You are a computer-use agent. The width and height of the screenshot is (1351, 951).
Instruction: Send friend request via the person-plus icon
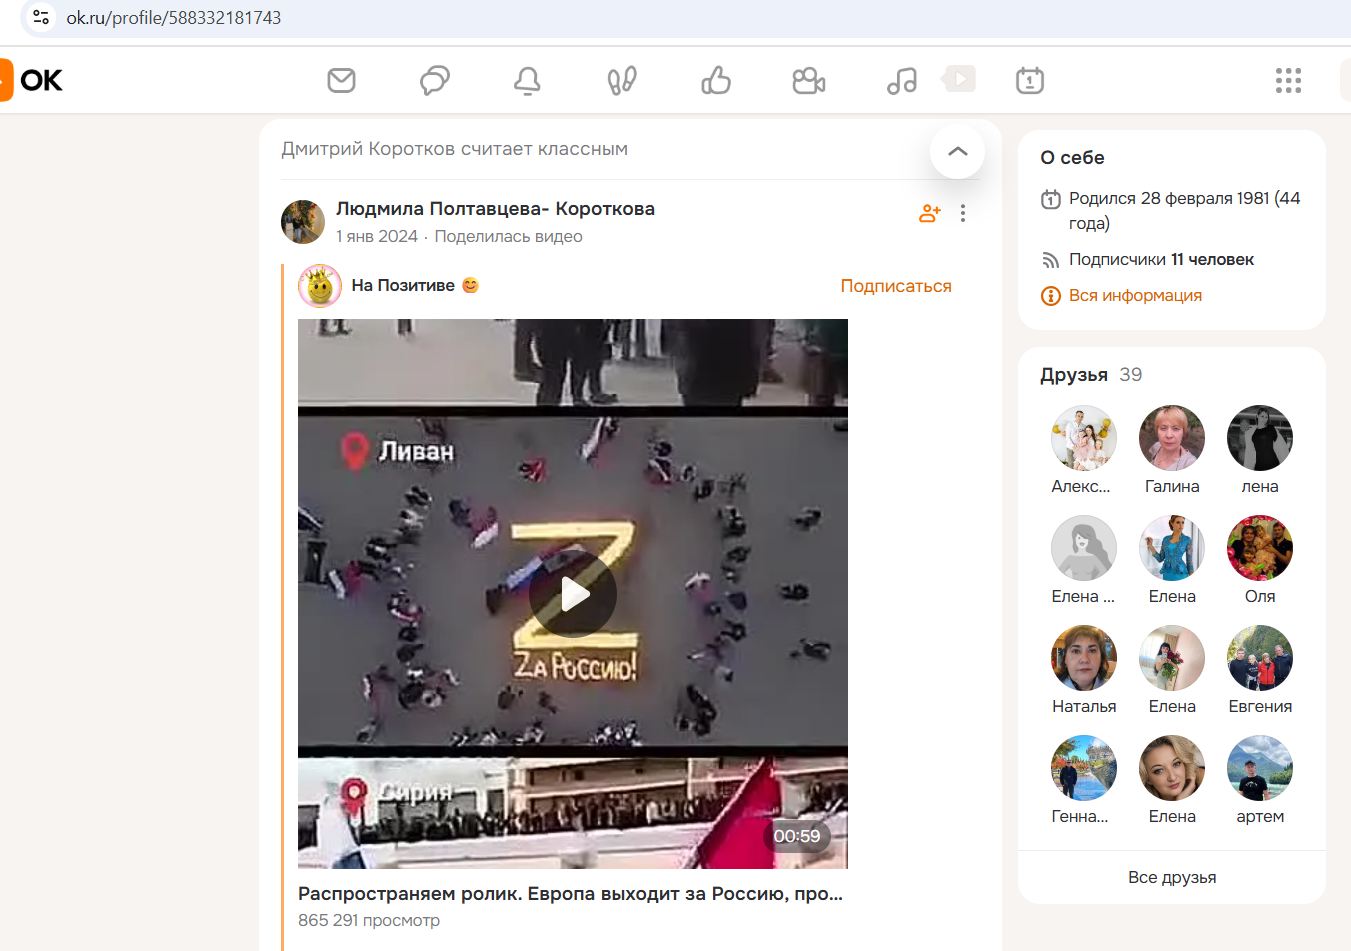click(929, 212)
